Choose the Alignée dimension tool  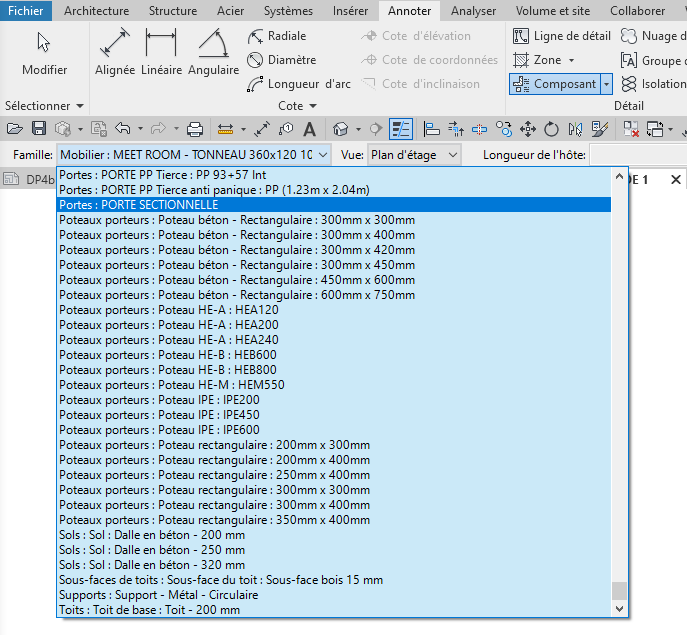[x=115, y=55]
